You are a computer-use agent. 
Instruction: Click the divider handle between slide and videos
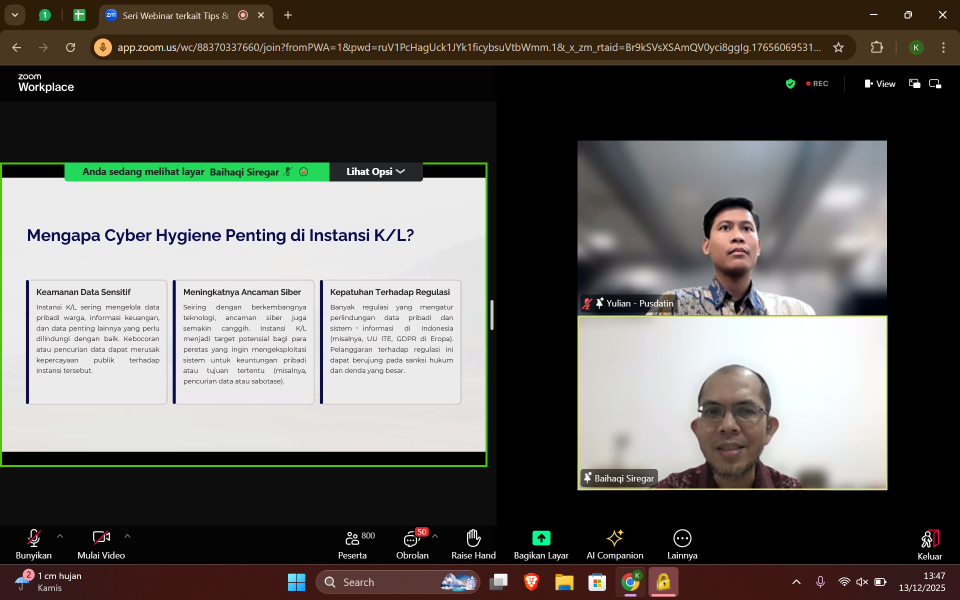pos(491,315)
